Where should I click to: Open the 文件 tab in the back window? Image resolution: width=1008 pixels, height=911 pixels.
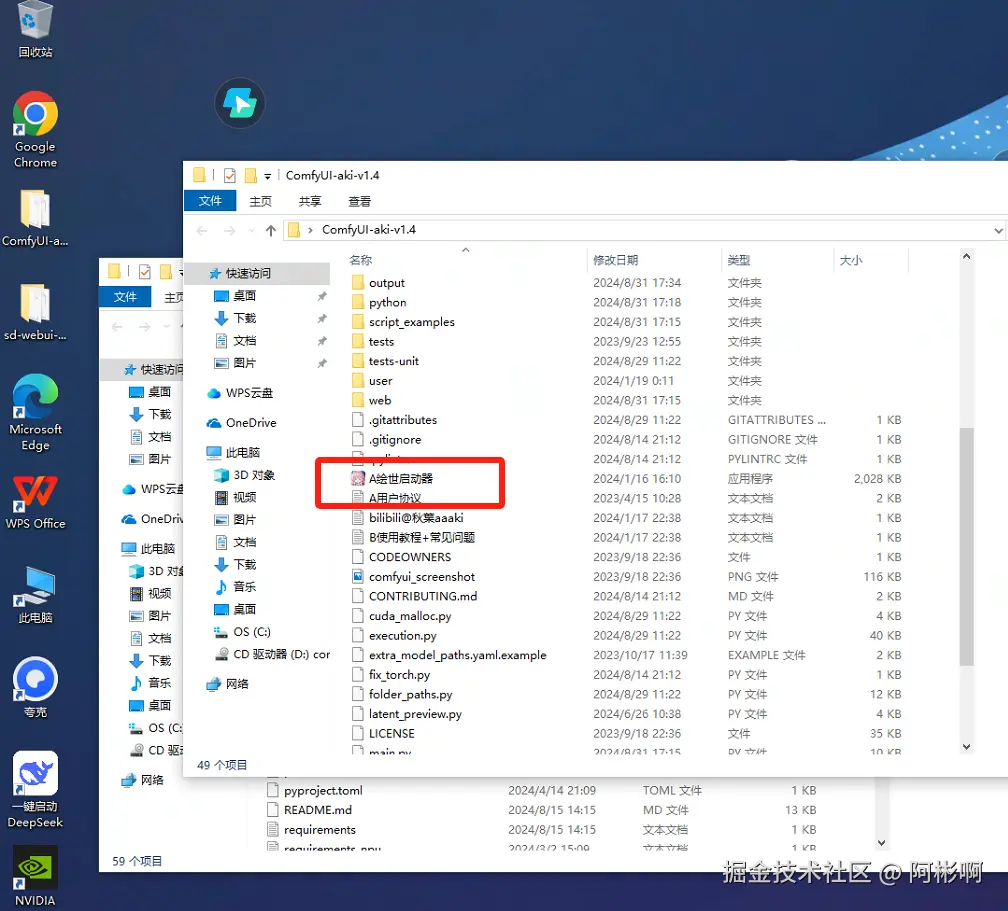pos(125,296)
